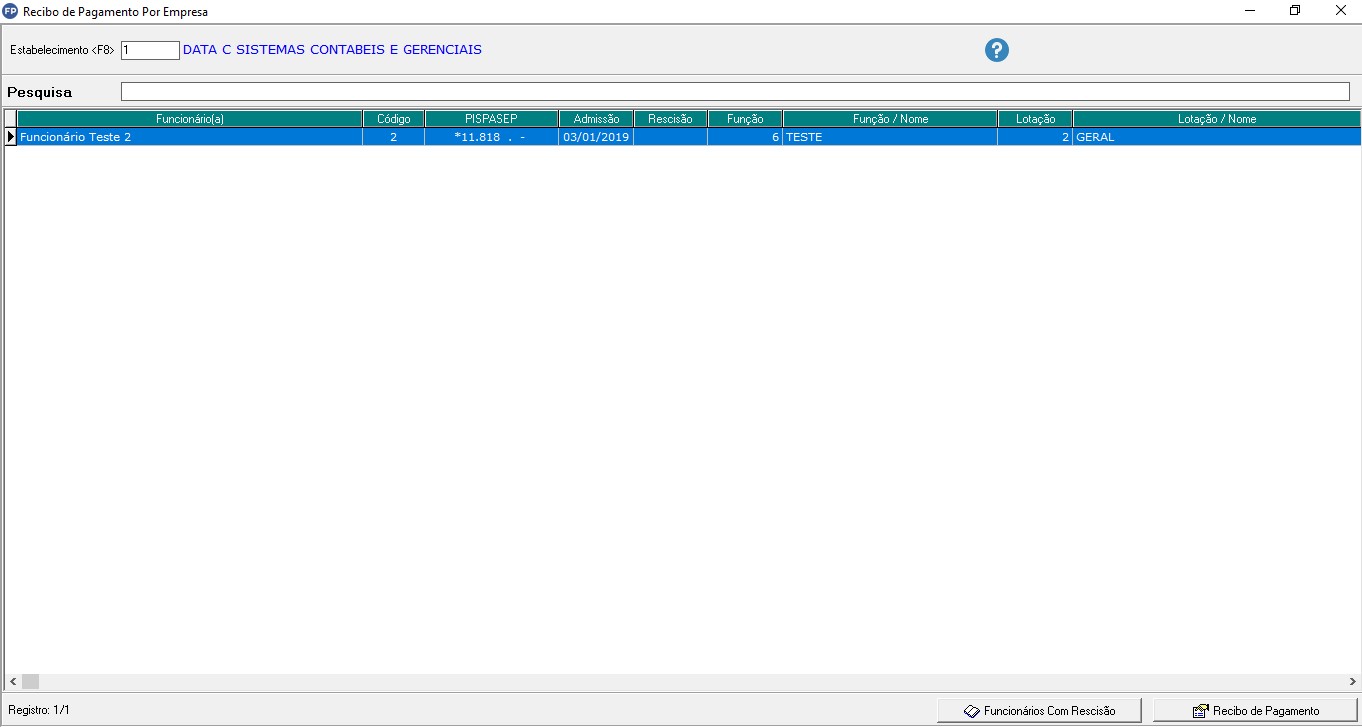This screenshot has height=727, width=1362.
Task: Click the Função / Nome column header
Action: (890, 119)
